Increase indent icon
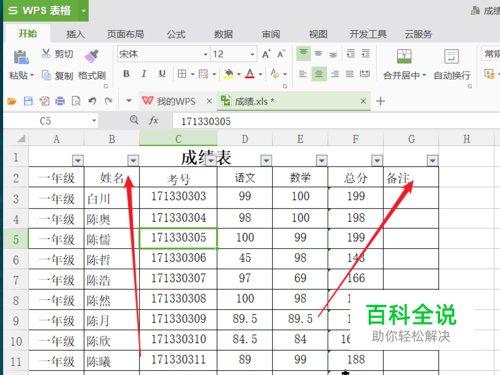The height and width of the screenshot is (375, 500). click(x=366, y=54)
